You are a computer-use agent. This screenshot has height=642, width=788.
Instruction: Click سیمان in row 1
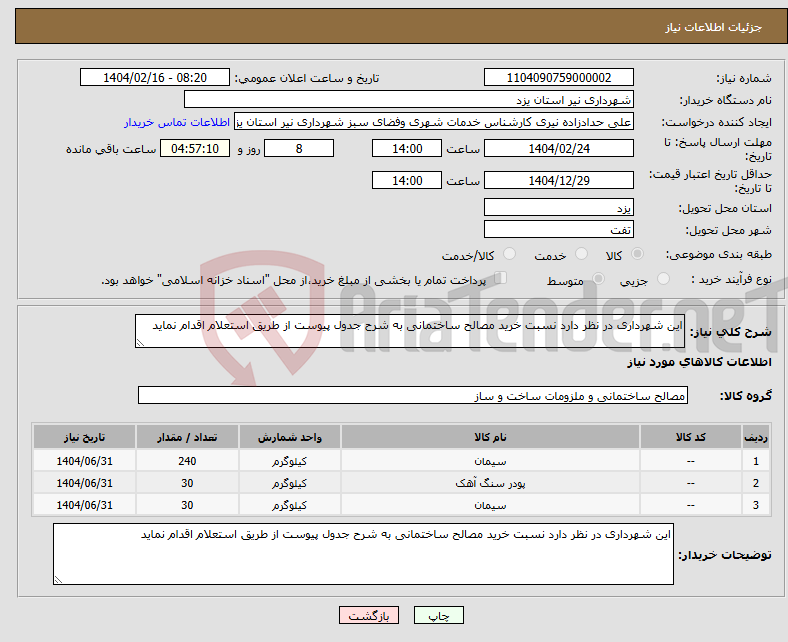[490, 461]
